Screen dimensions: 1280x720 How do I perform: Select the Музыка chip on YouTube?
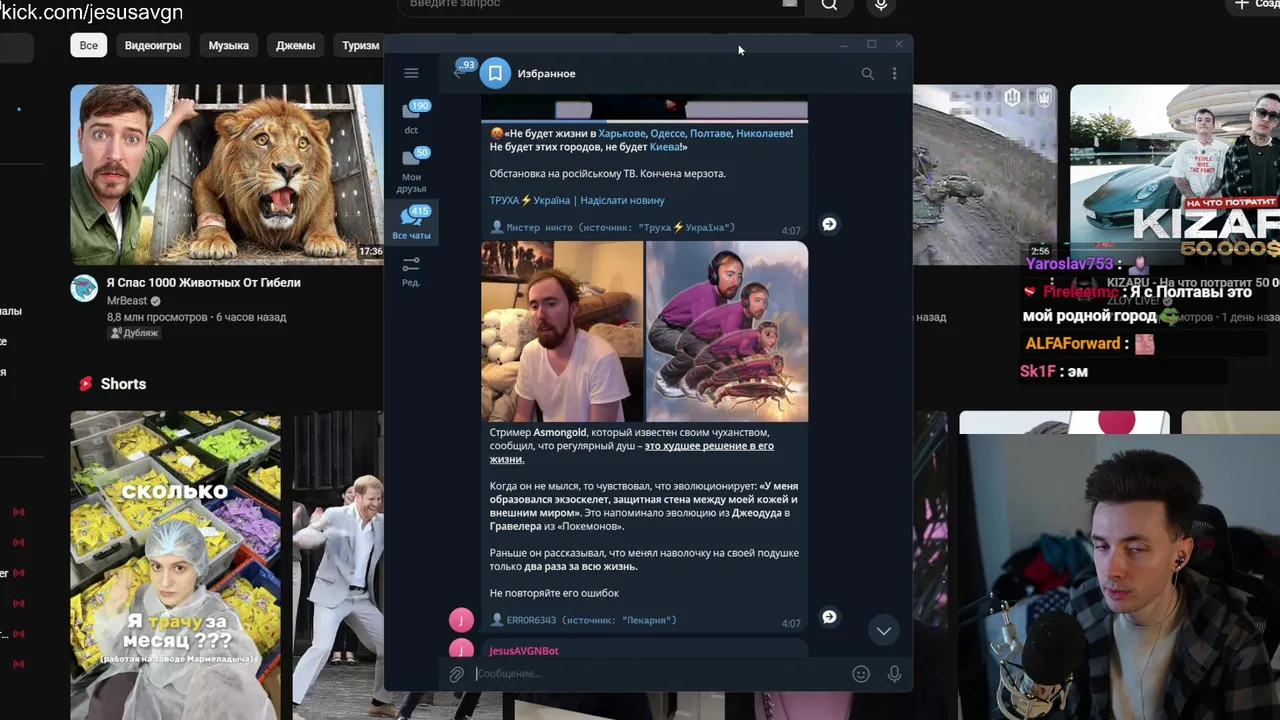tap(228, 45)
